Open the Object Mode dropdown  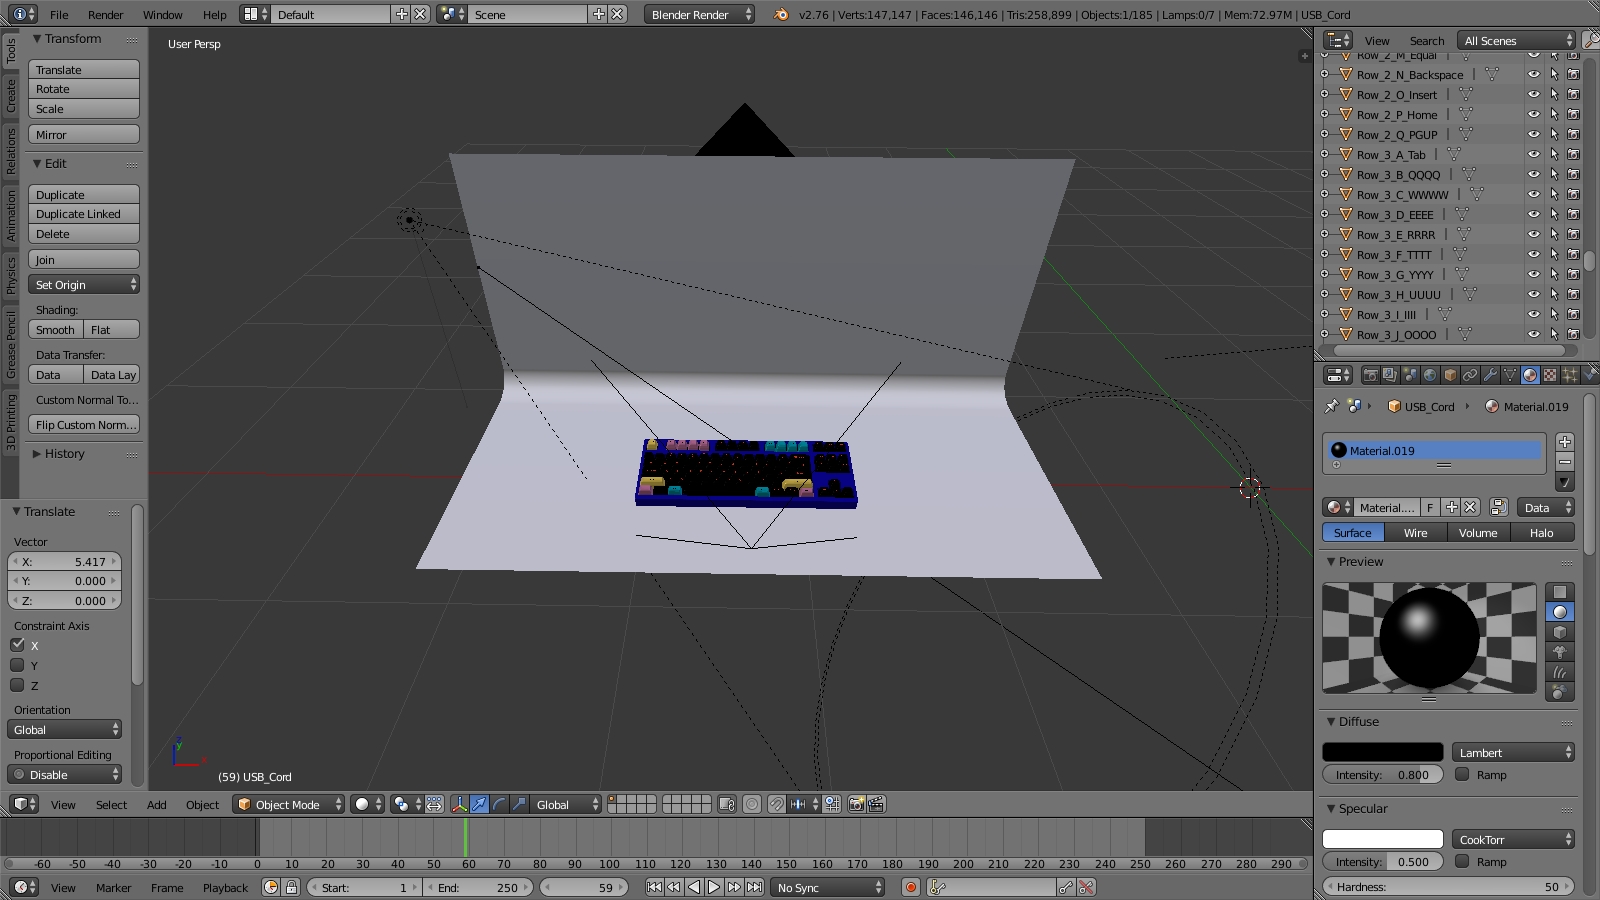289,804
